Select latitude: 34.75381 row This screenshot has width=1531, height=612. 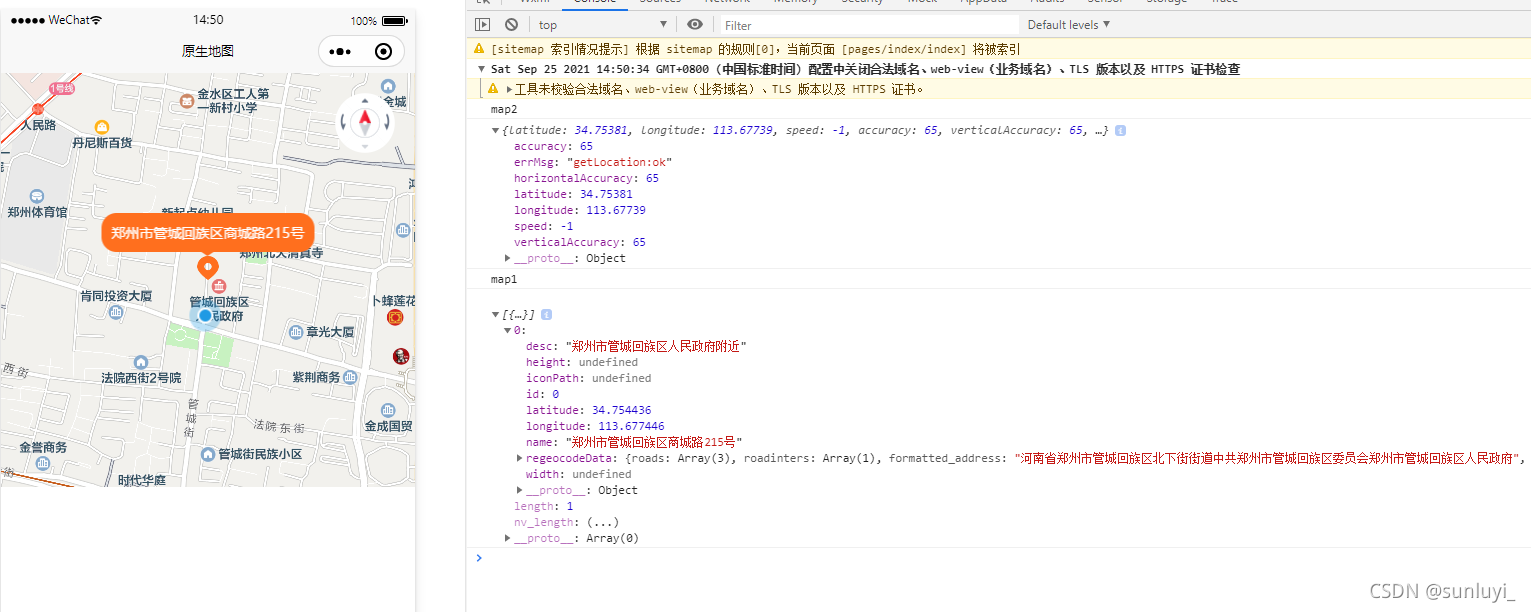573,194
